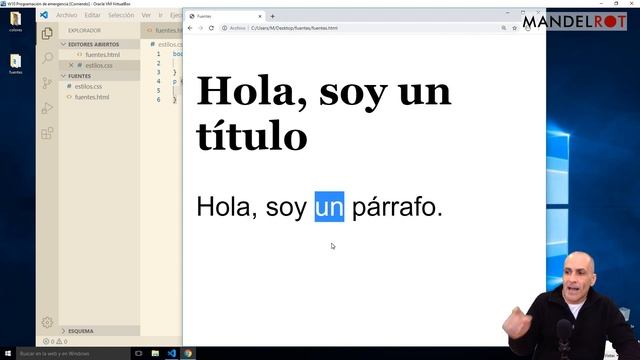Open the Ir menu in VS Code
This screenshot has width=640, height=360.
(x=160, y=15)
